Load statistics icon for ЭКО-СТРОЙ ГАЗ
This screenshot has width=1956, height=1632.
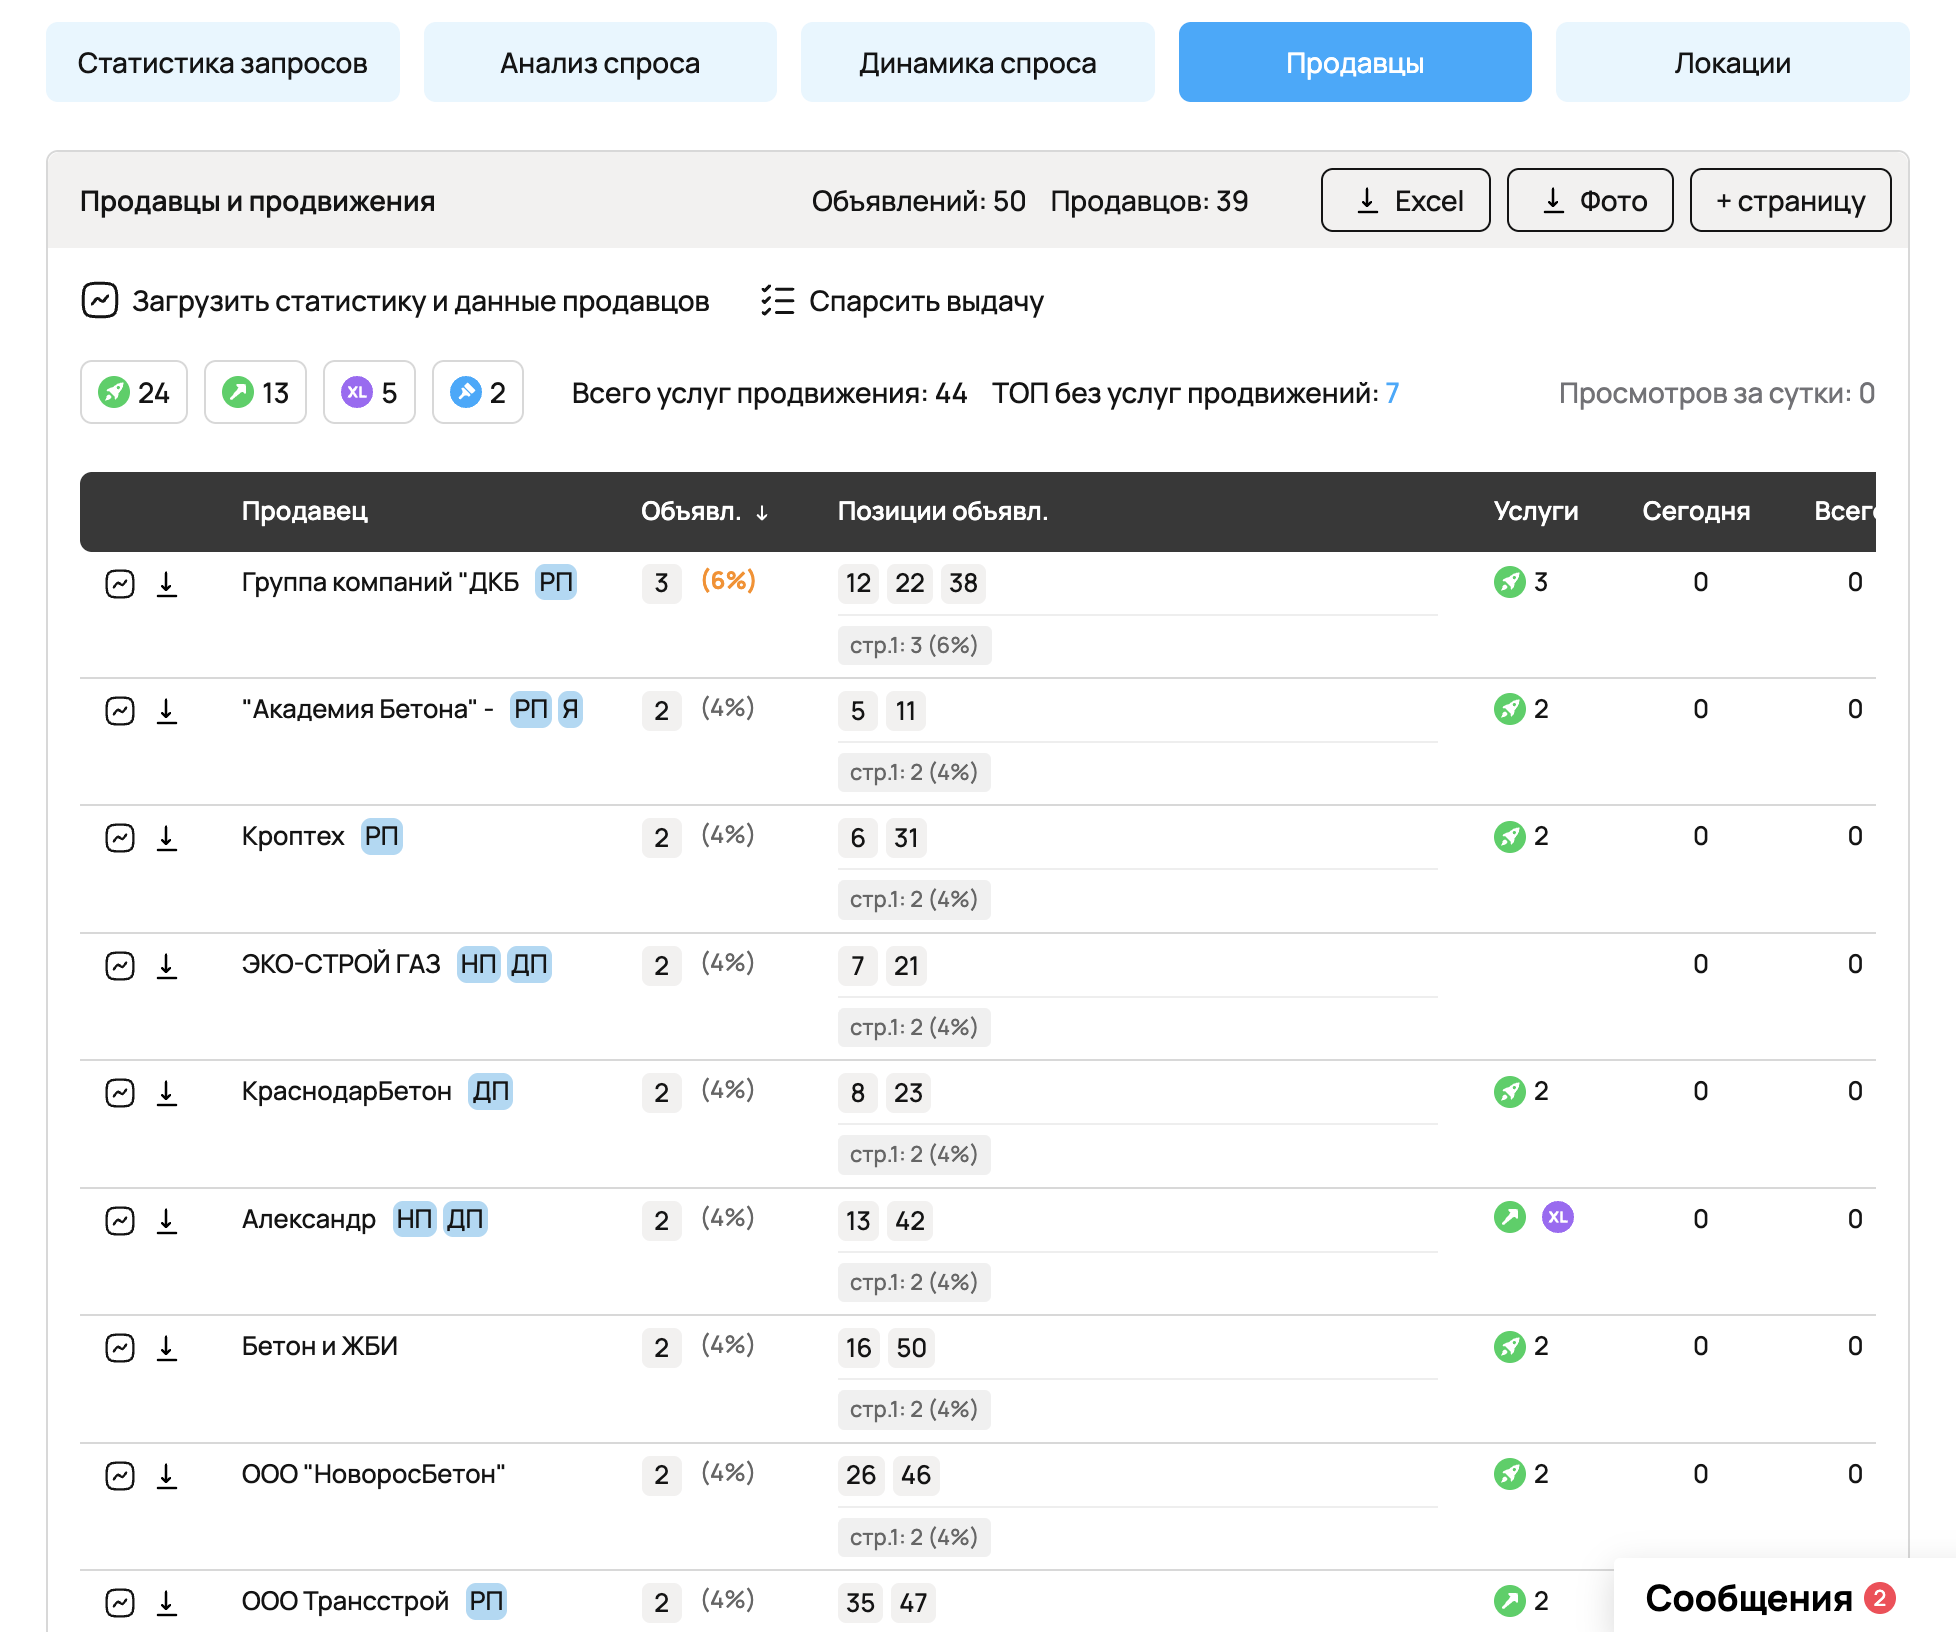120,965
